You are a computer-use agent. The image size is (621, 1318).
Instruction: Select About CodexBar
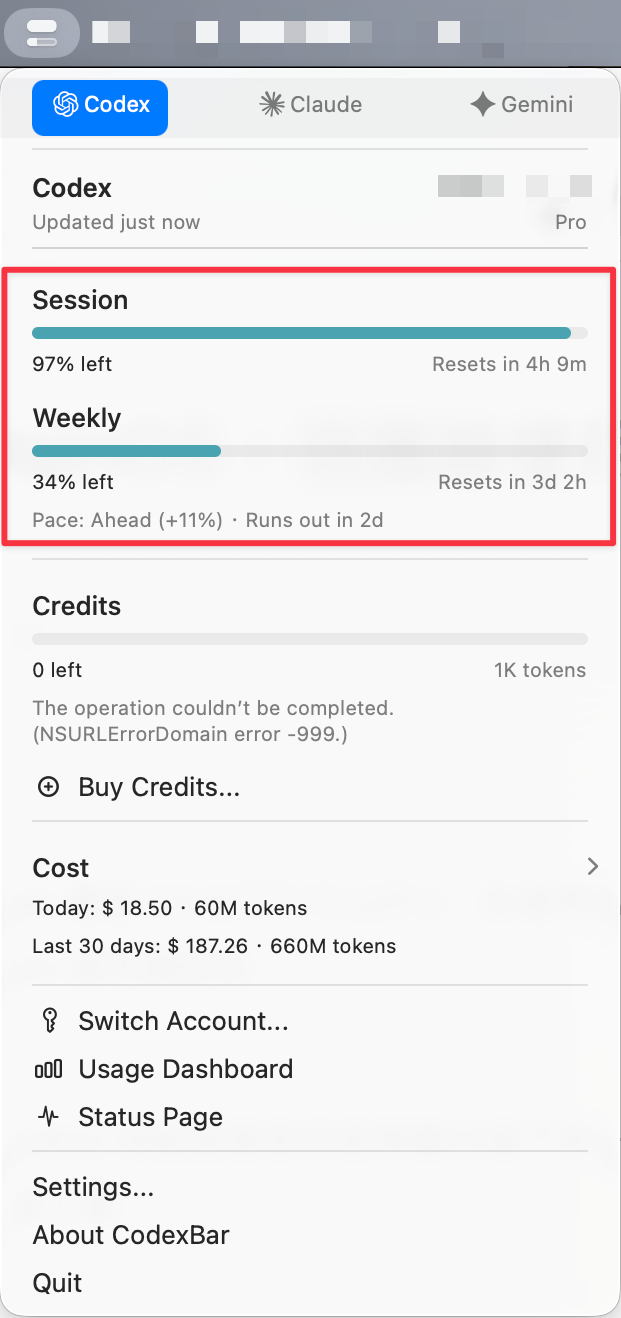coord(131,1235)
